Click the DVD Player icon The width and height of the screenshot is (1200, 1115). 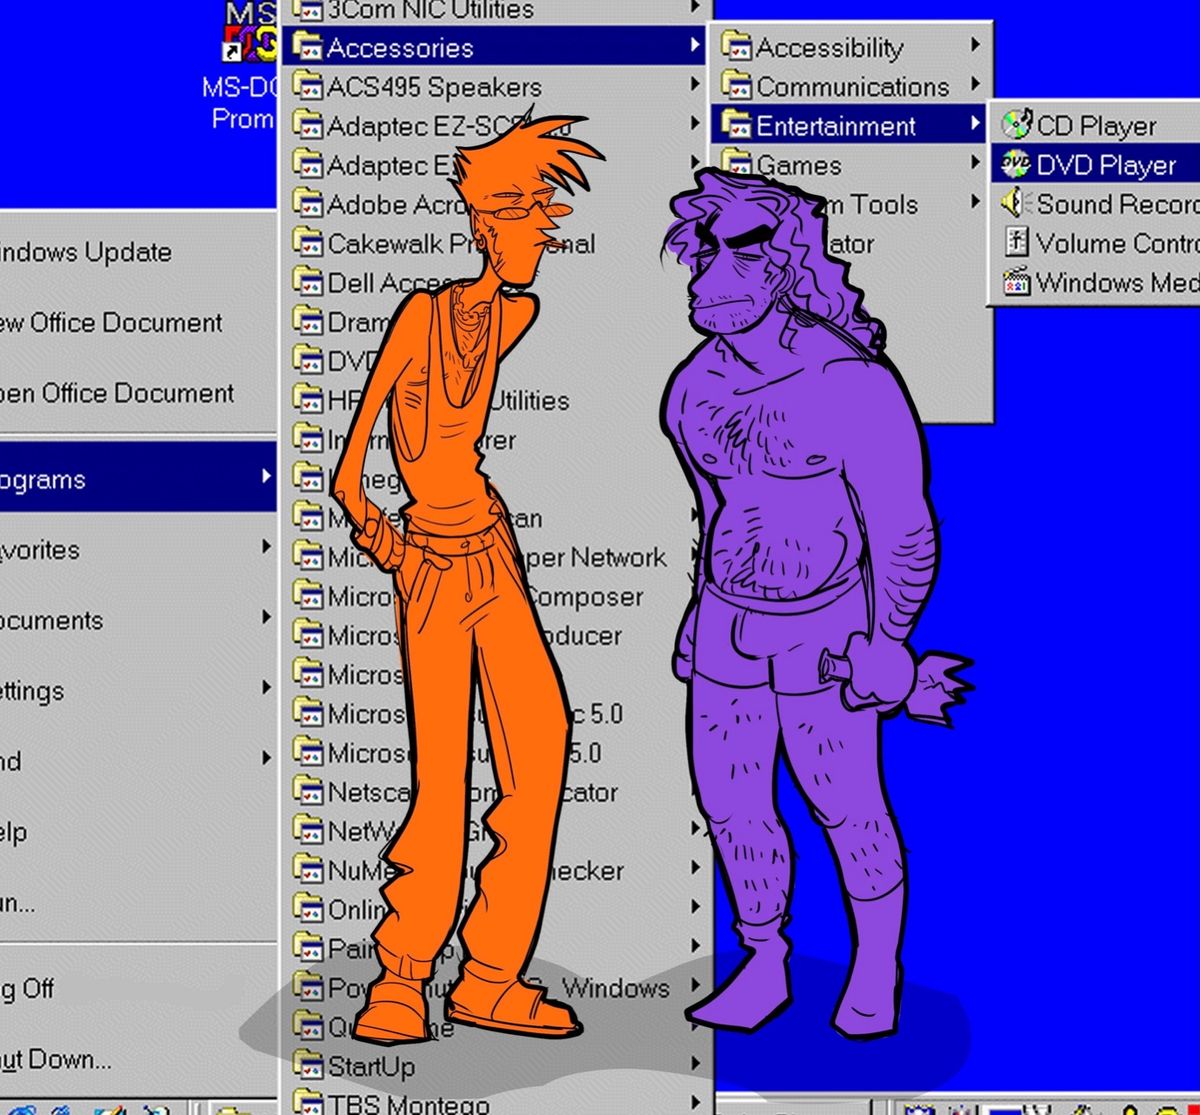tap(1016, 163)
